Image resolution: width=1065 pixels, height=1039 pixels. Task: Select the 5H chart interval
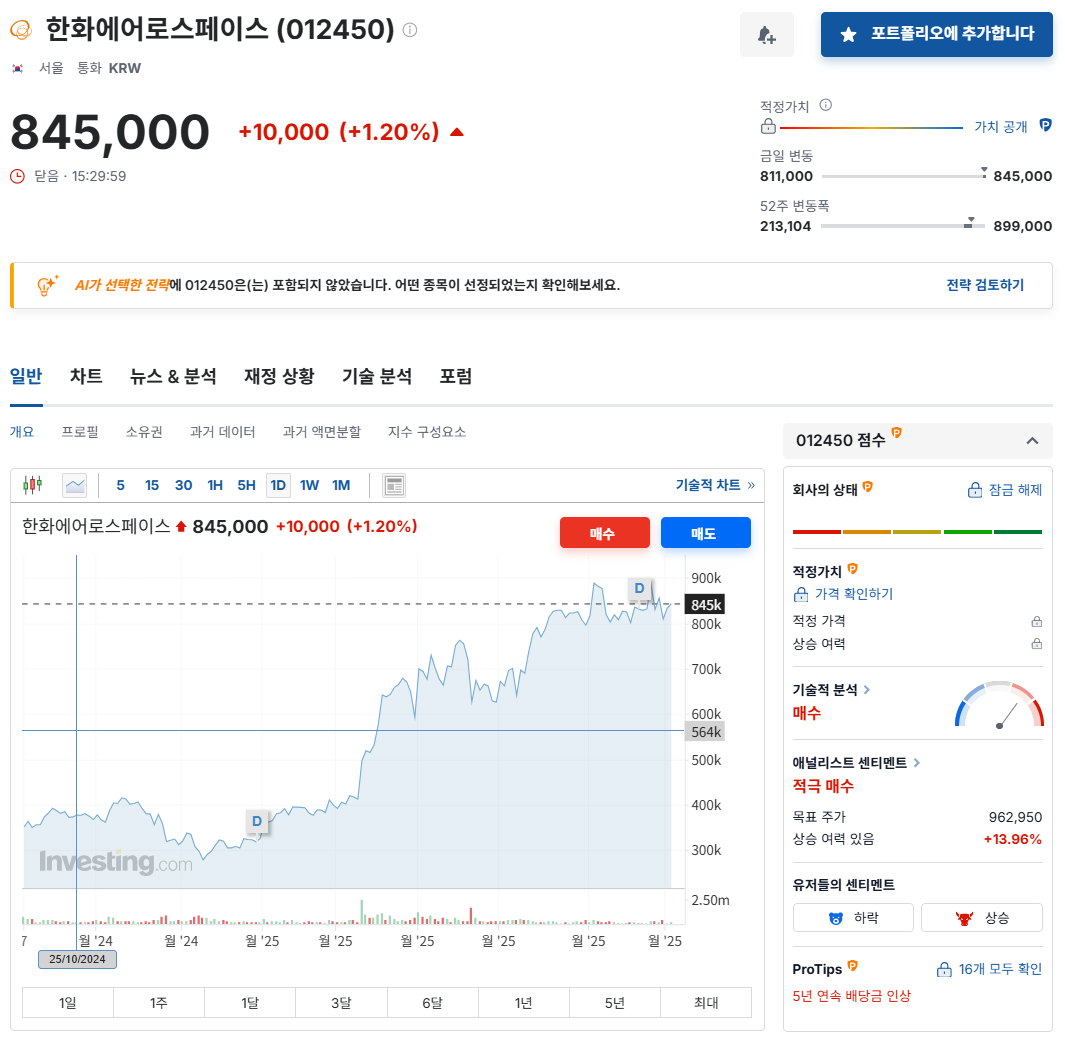(247, 485)
